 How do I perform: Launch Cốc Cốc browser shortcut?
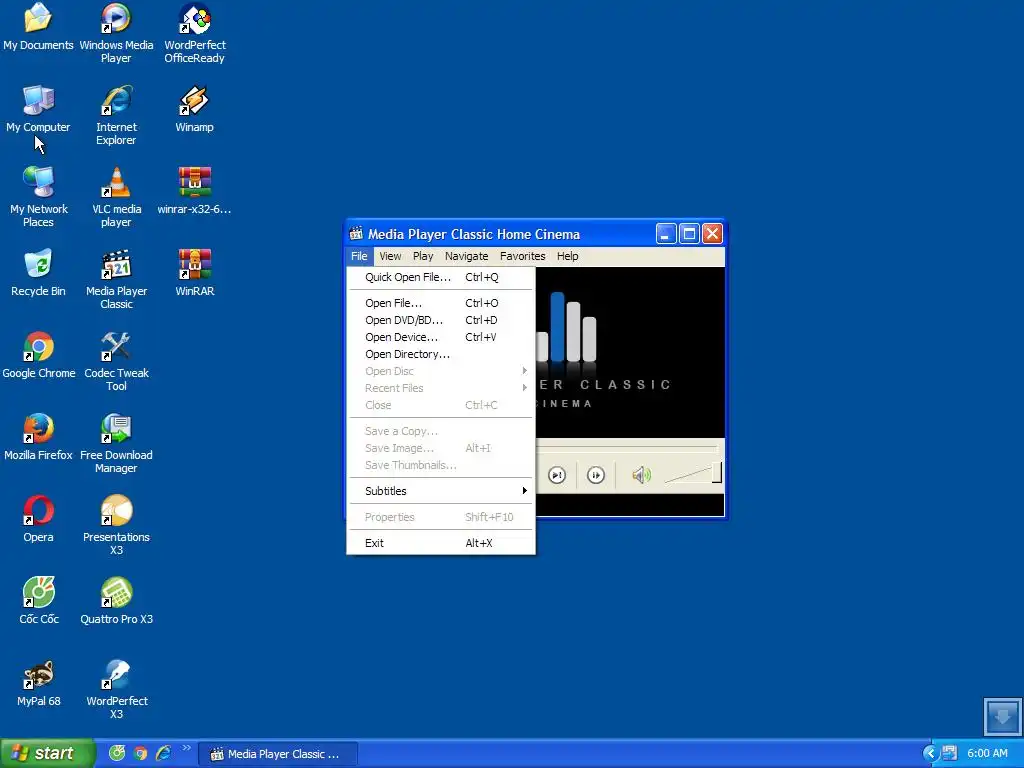tap(38, 601)
